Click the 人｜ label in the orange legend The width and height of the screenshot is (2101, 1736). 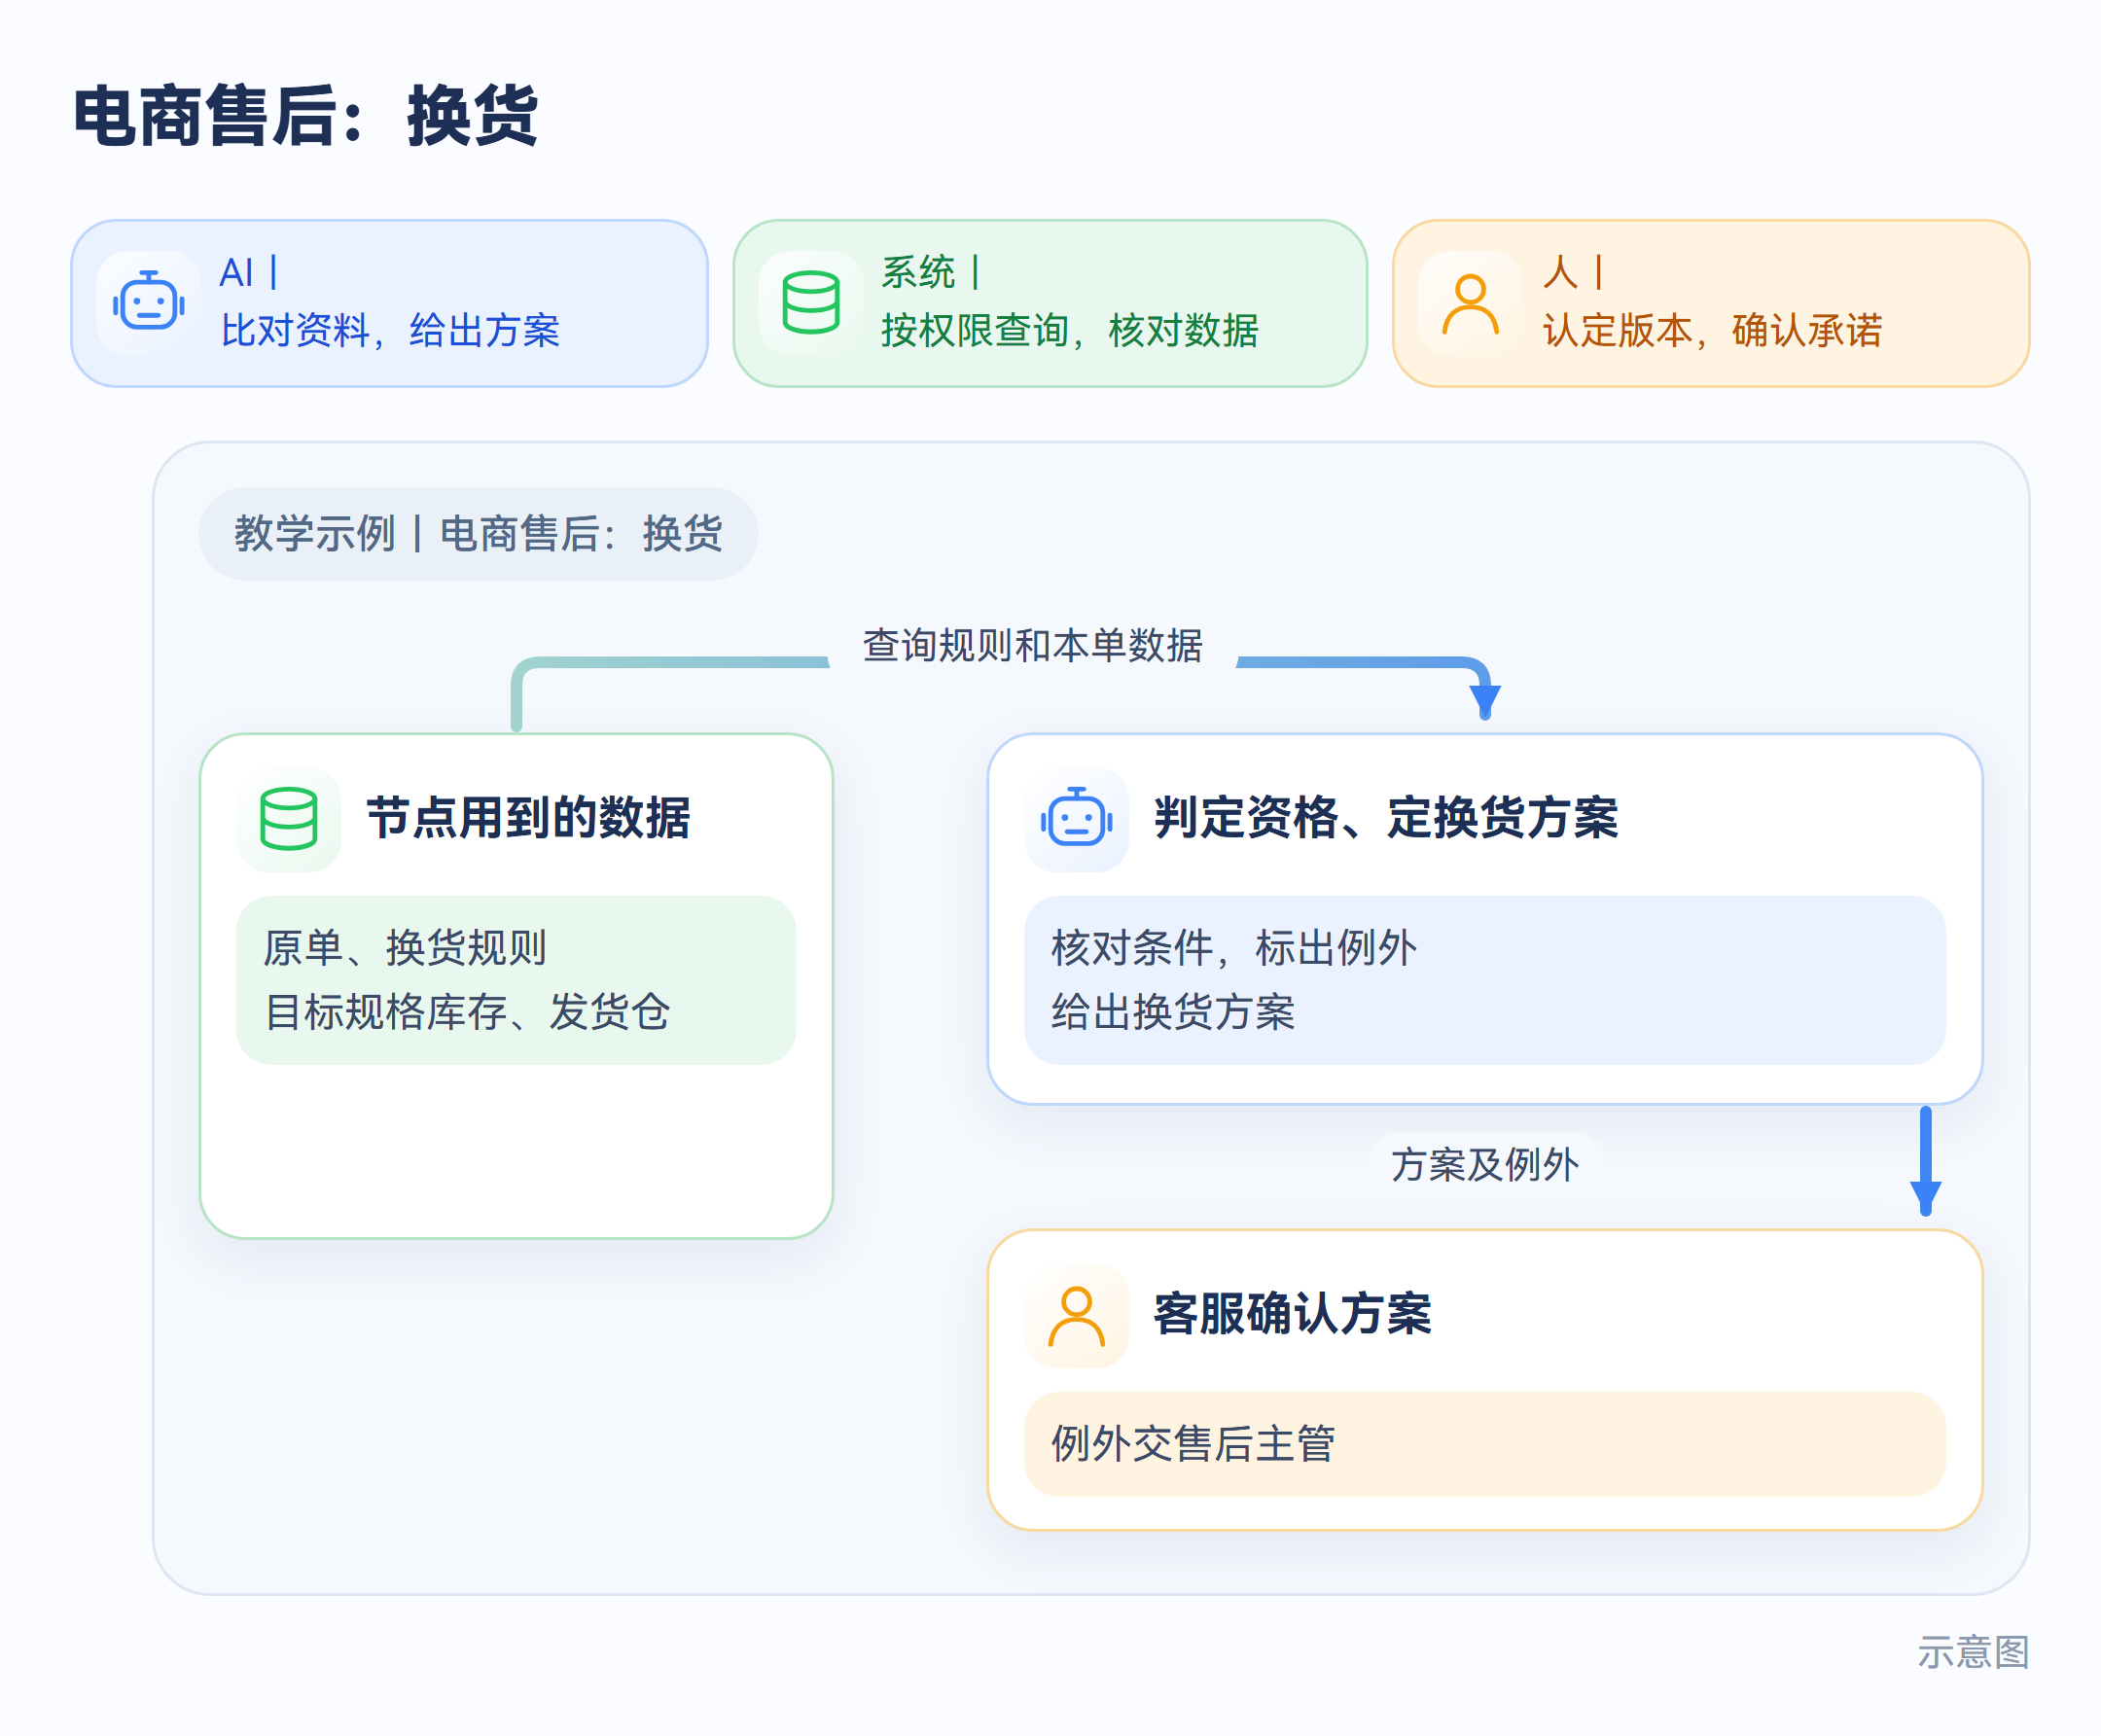tap(1573, 273)
